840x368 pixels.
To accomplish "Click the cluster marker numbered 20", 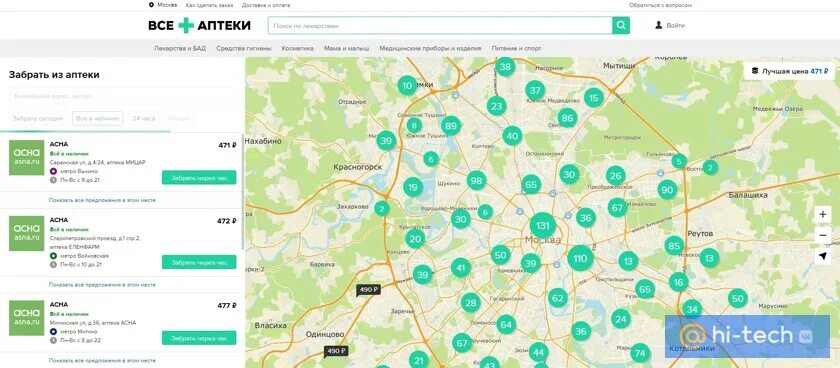I will pyautogui.click(x=415, y=239).
